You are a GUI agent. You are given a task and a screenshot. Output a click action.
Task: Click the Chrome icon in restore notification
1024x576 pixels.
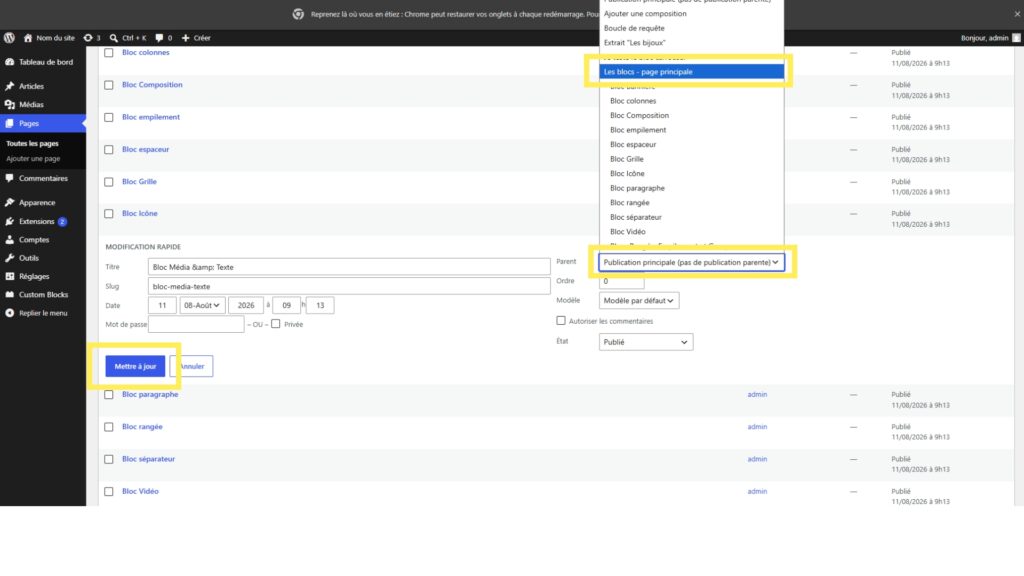[x=298, y=14]
